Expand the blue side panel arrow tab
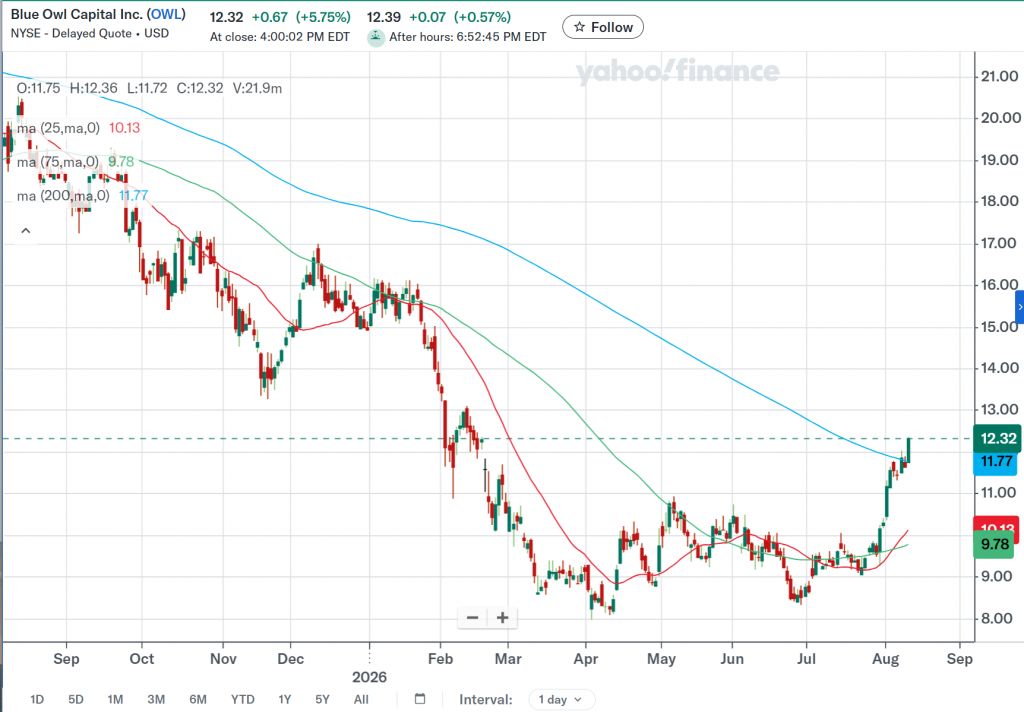Image resolution: width=1024 pixels, height=712 pixels. 1019,307
